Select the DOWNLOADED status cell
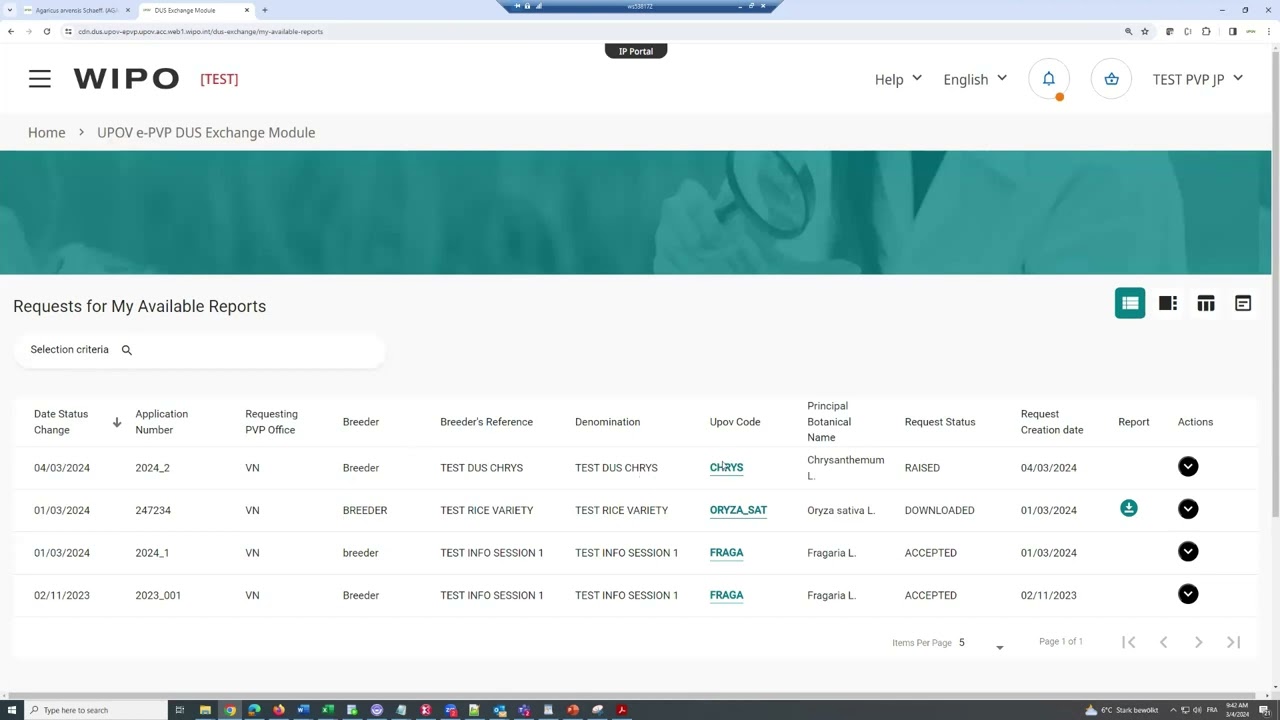The height and width of the screenshot is (720, 1280). tap(939, 510)
